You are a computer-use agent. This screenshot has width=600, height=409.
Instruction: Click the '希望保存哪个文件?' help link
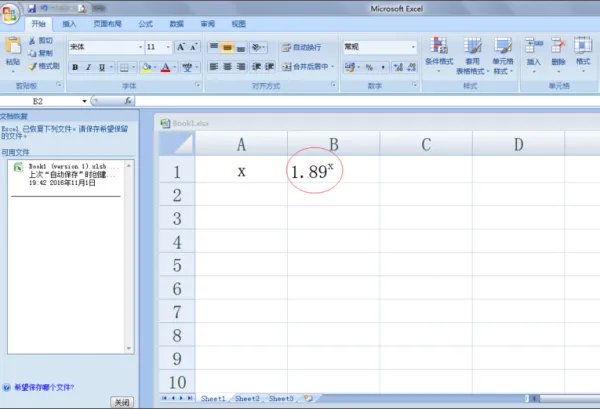click(x=43, y=387)
